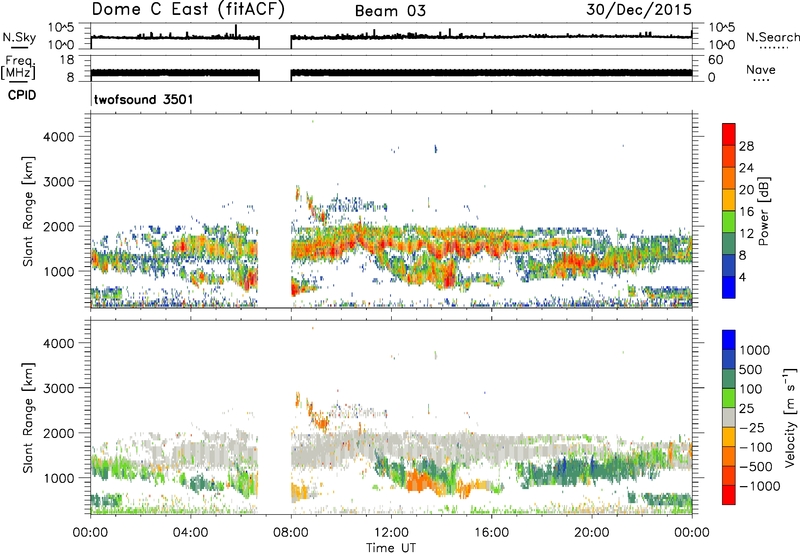Click the 'twofsound 3501' text
Screen dimensions: 800x554
click(144, 99)
